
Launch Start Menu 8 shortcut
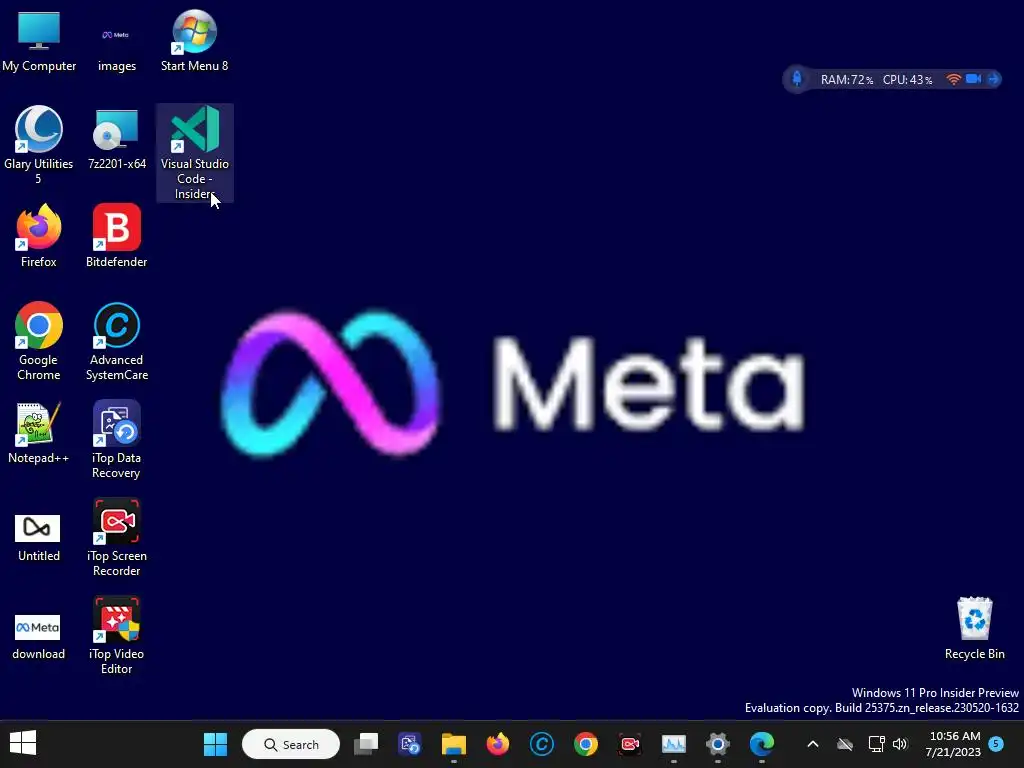click(195, 40)
